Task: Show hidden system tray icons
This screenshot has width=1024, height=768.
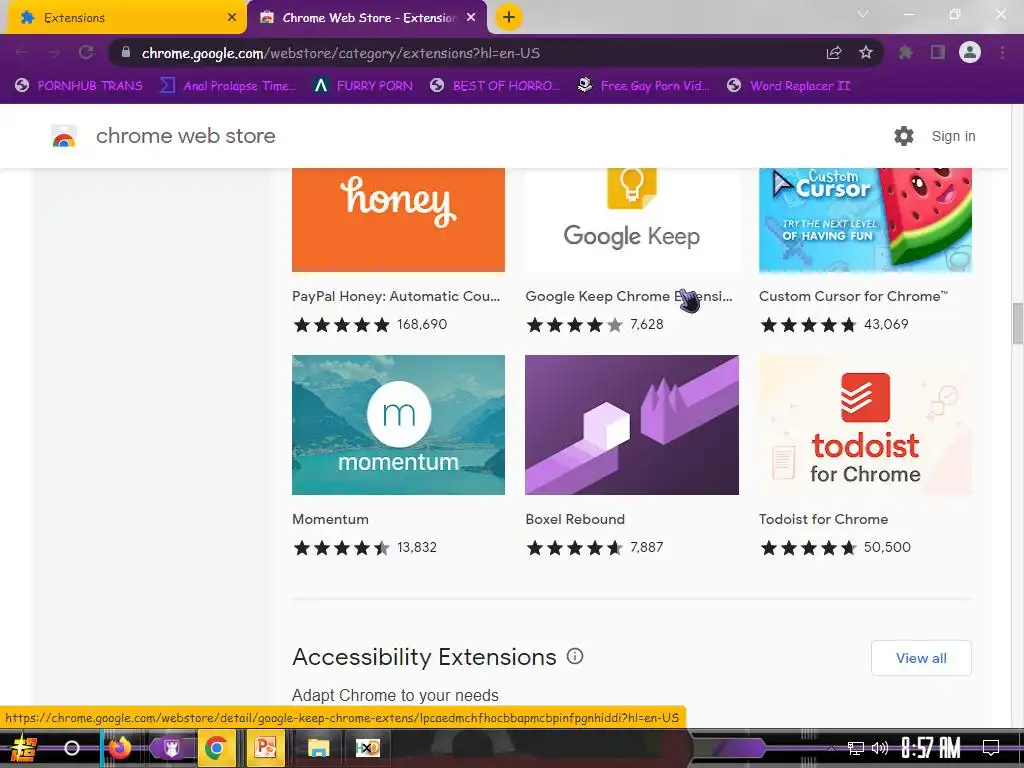Action: tap(831, 748)
